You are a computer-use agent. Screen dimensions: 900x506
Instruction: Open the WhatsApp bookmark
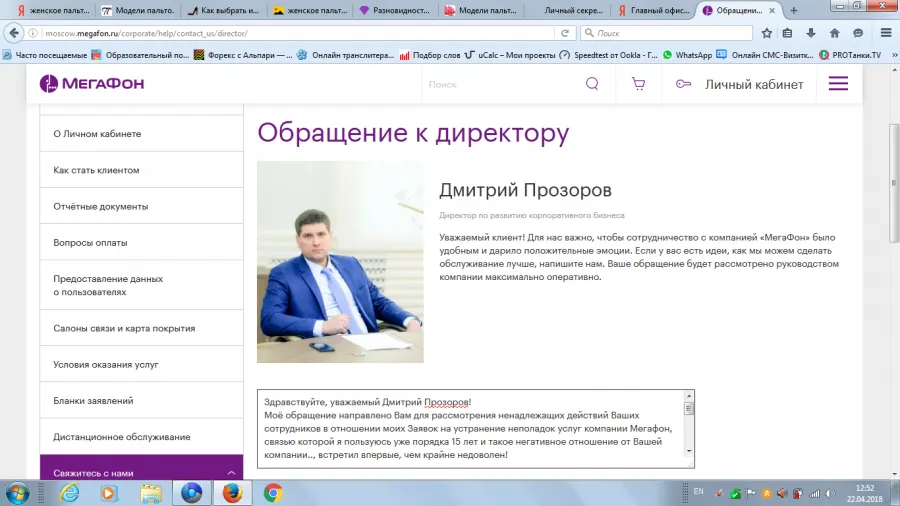(687, 55)
